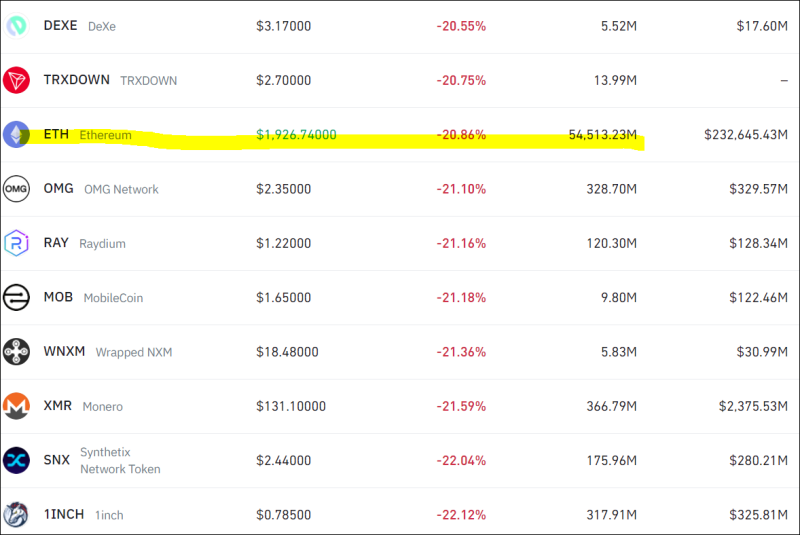This screenshot has width=800, height=535.
Task: Click the Raydium hexagon logo icon
Action: click(x=16, y=243)
